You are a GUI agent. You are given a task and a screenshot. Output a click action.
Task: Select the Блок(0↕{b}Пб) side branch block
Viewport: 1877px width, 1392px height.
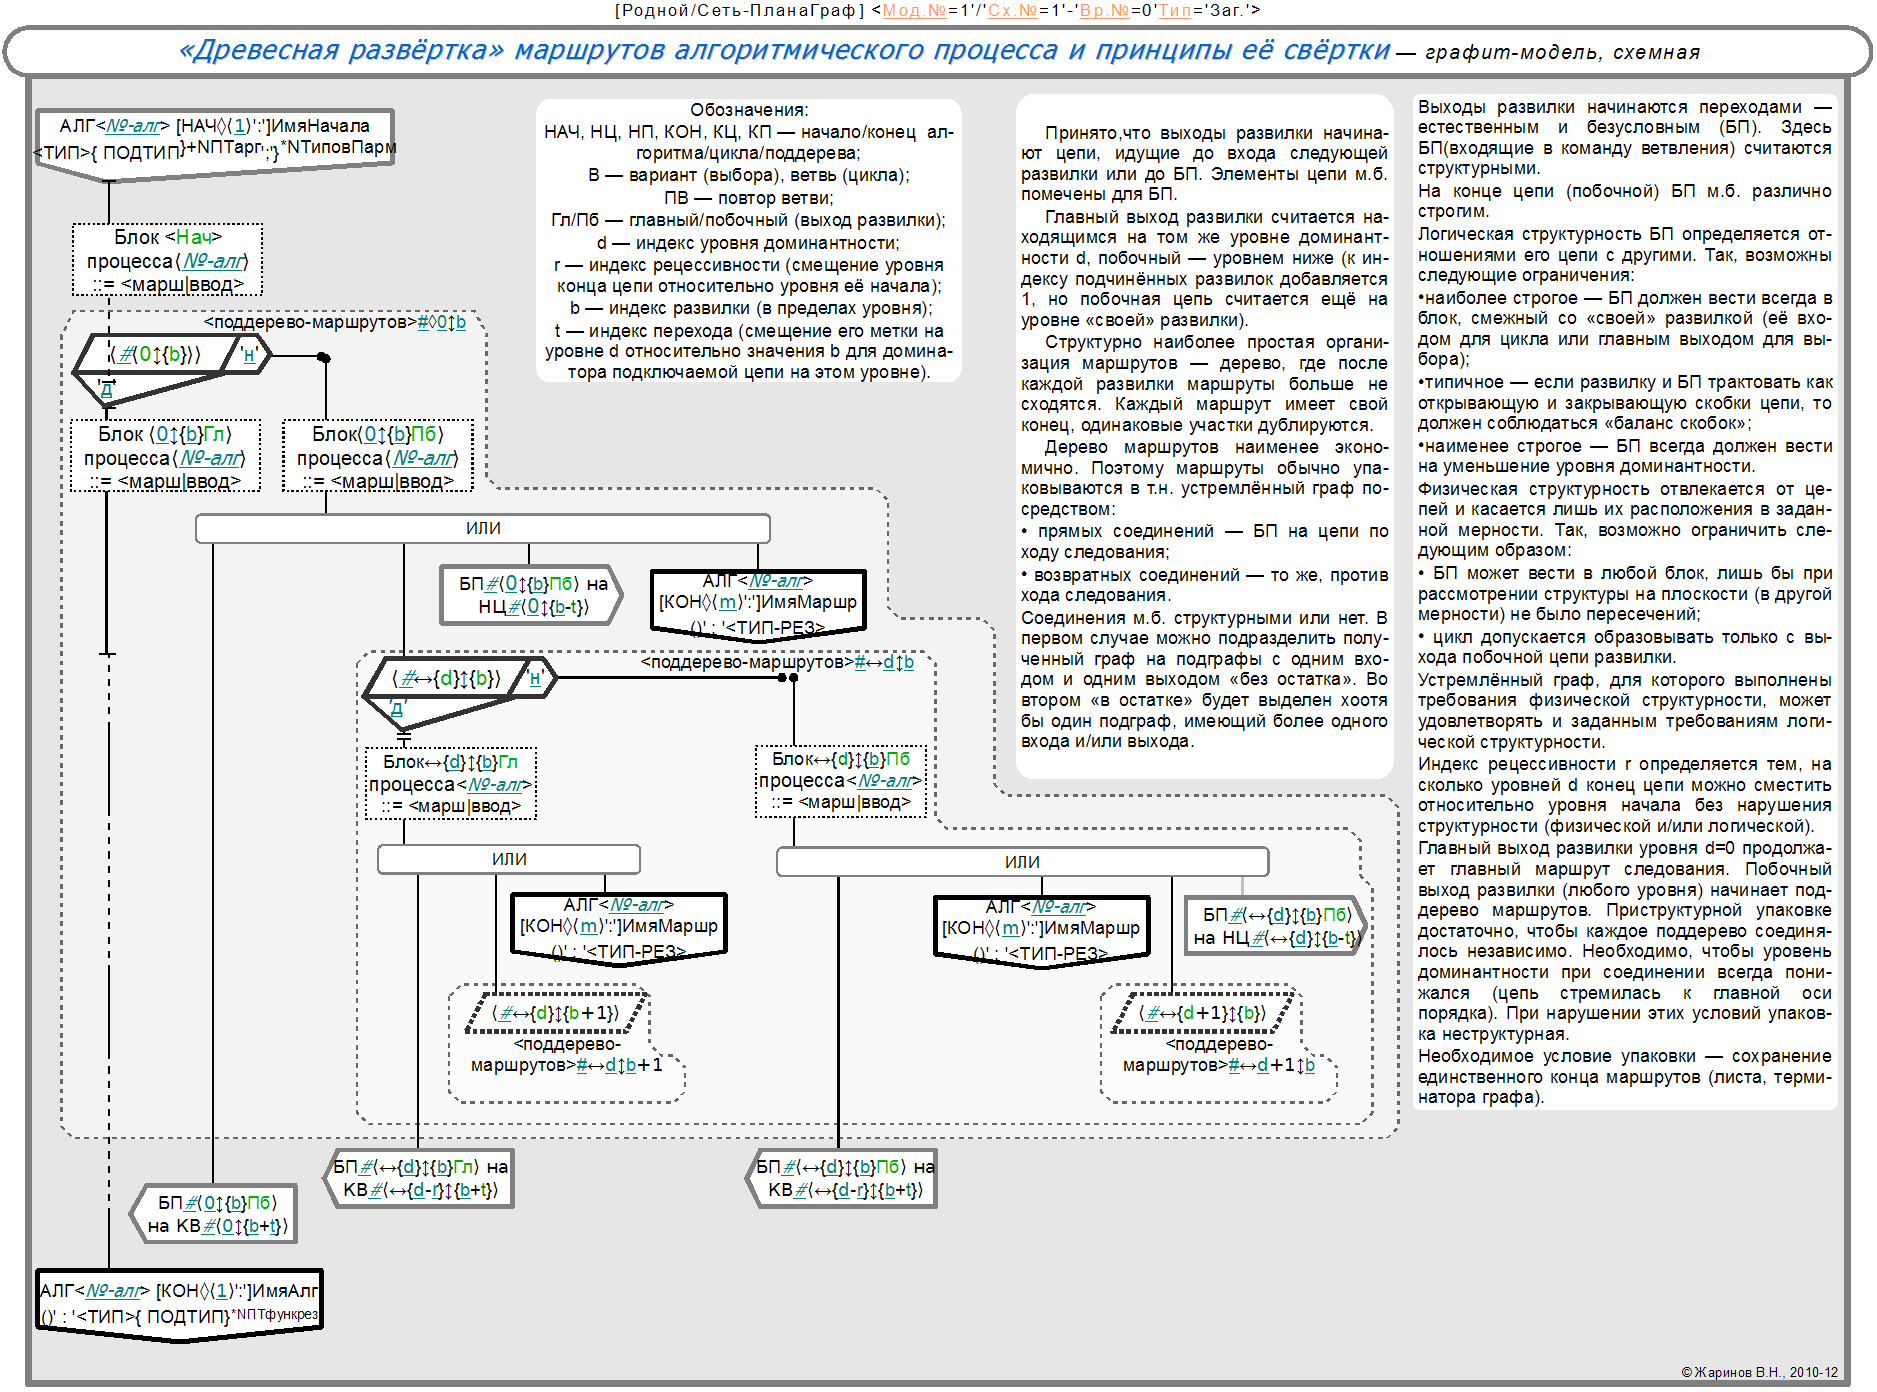click(x=378, y=457)
